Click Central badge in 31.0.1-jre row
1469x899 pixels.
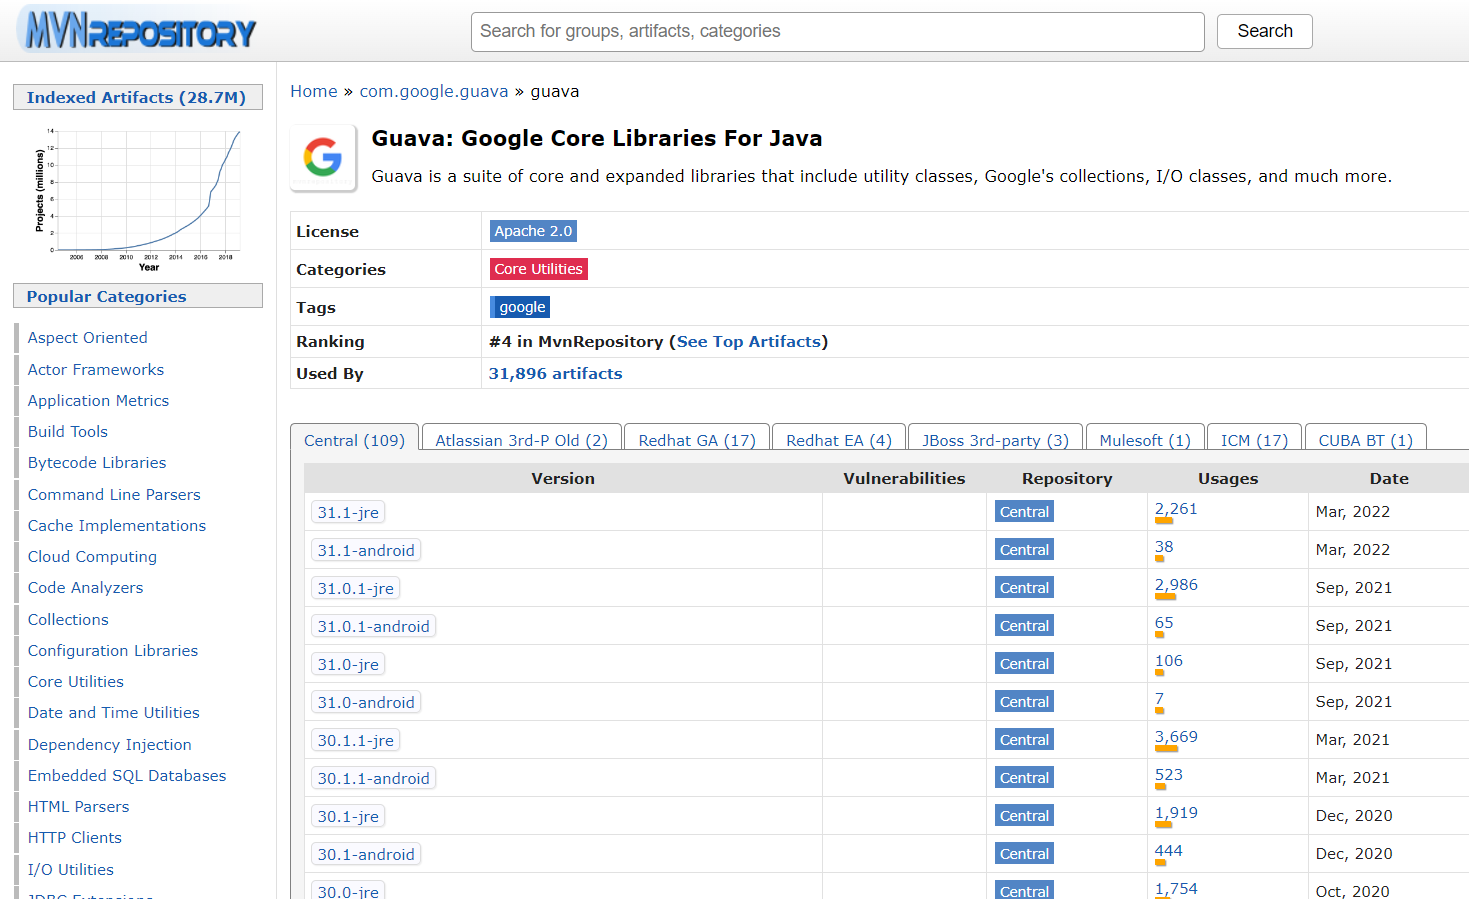coord(1024,588)
